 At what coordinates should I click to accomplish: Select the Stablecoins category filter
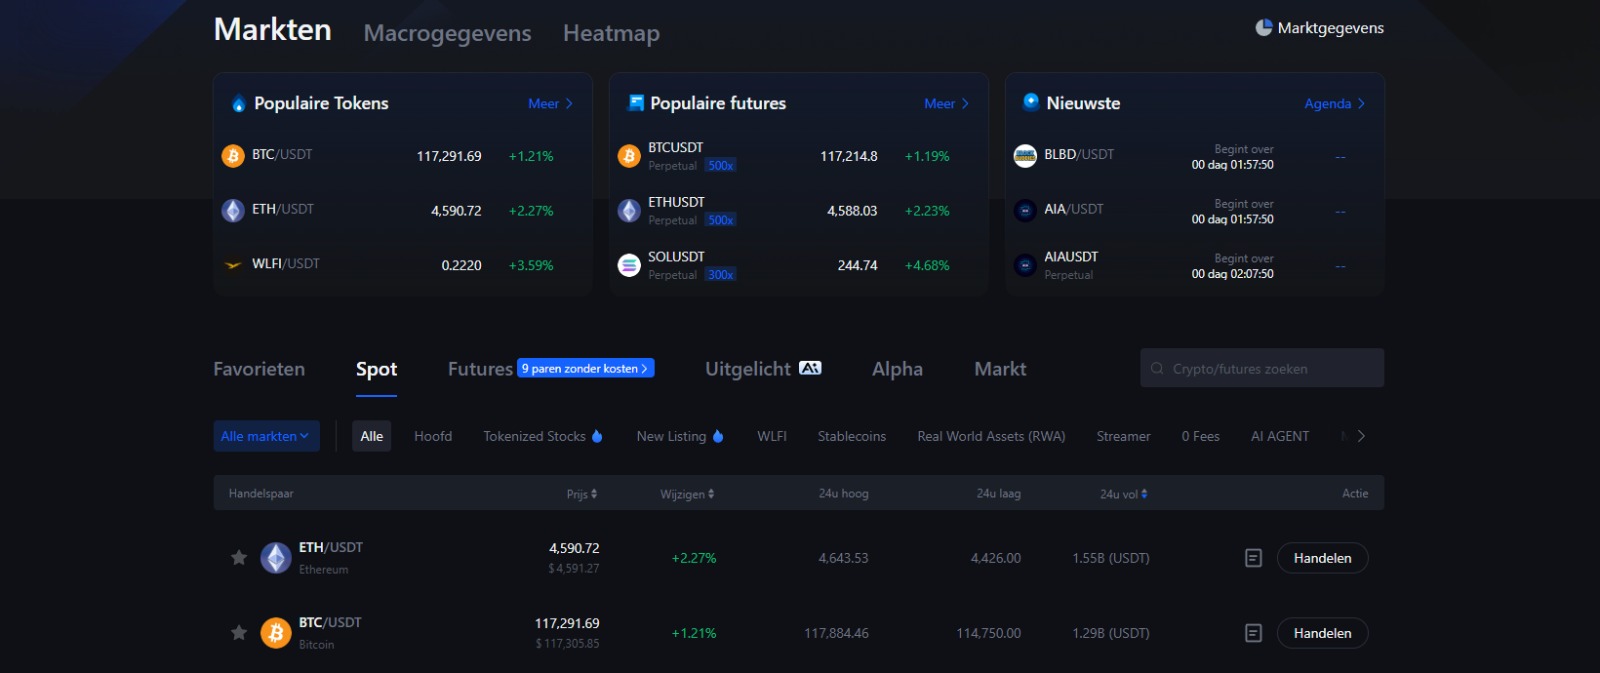click(851, 436)
